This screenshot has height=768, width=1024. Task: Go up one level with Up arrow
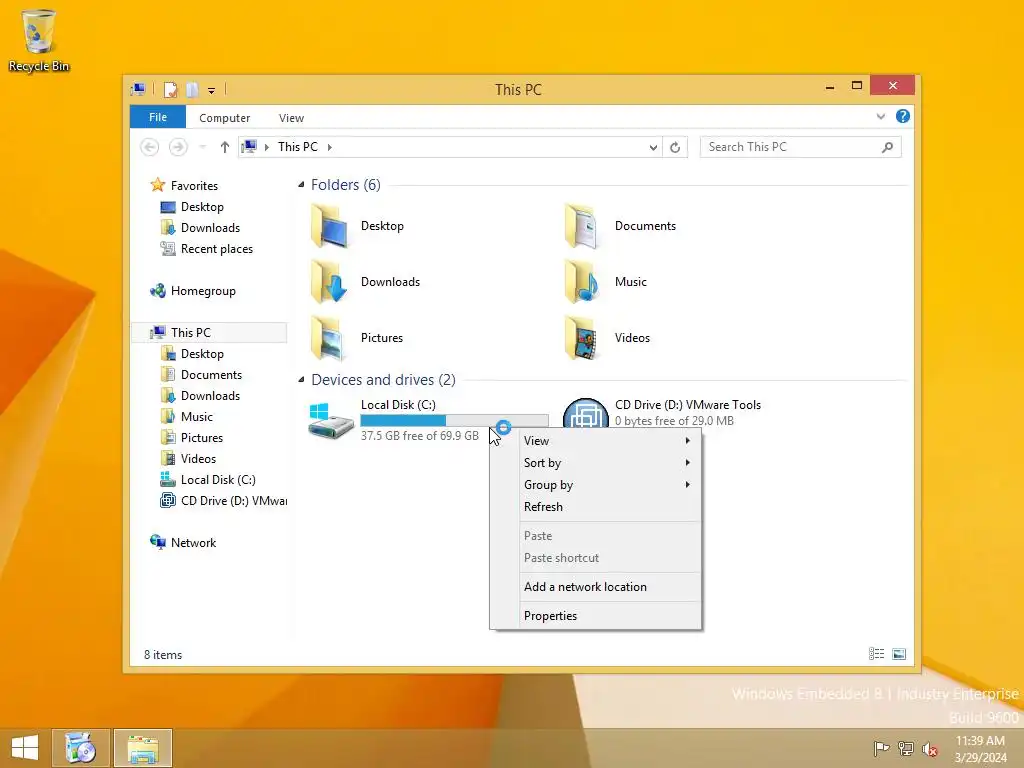tap(225, 147)
